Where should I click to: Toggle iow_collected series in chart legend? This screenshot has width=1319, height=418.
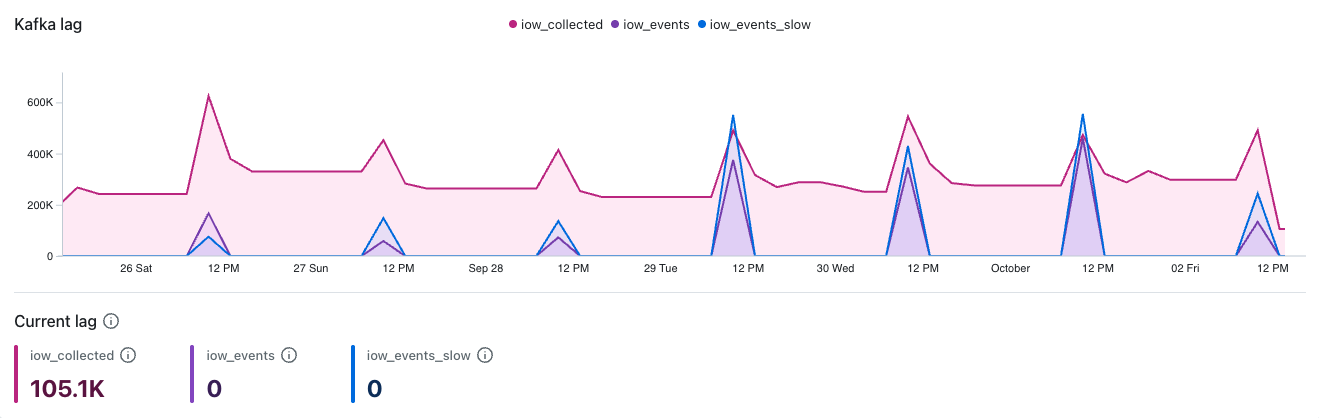pyautogui.click(x=556, y=25)
